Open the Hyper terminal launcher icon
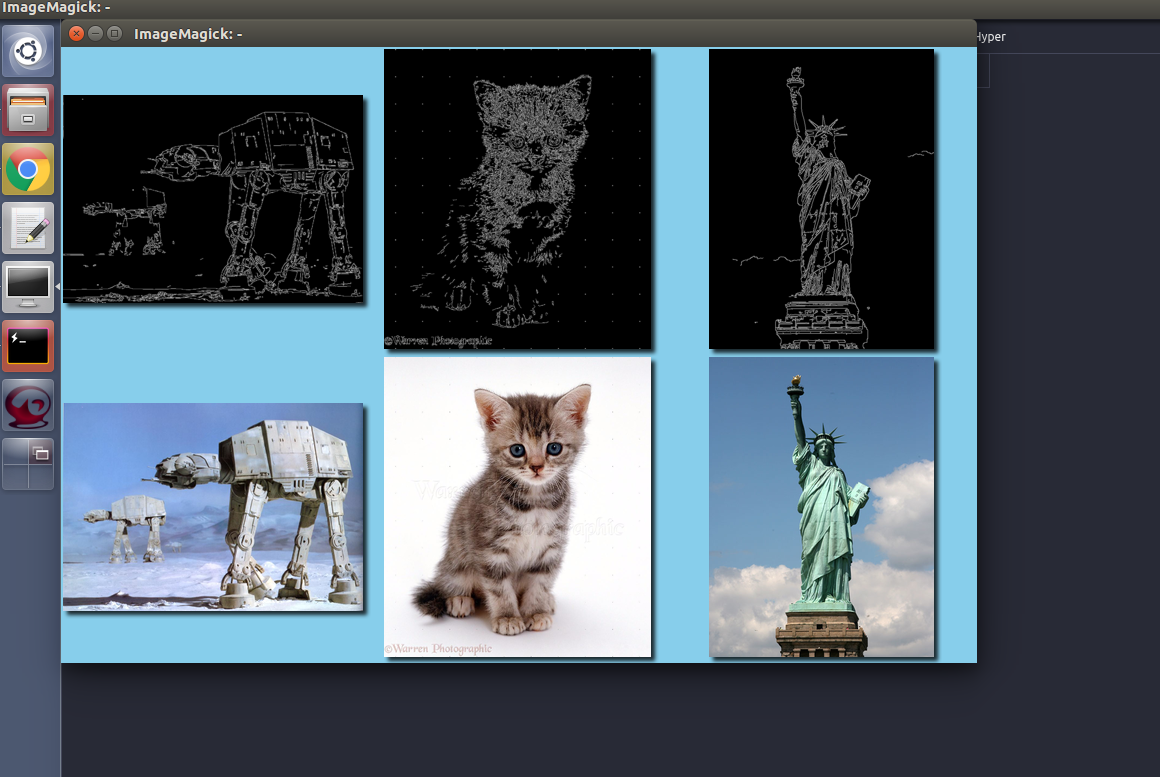 [28, 346]
